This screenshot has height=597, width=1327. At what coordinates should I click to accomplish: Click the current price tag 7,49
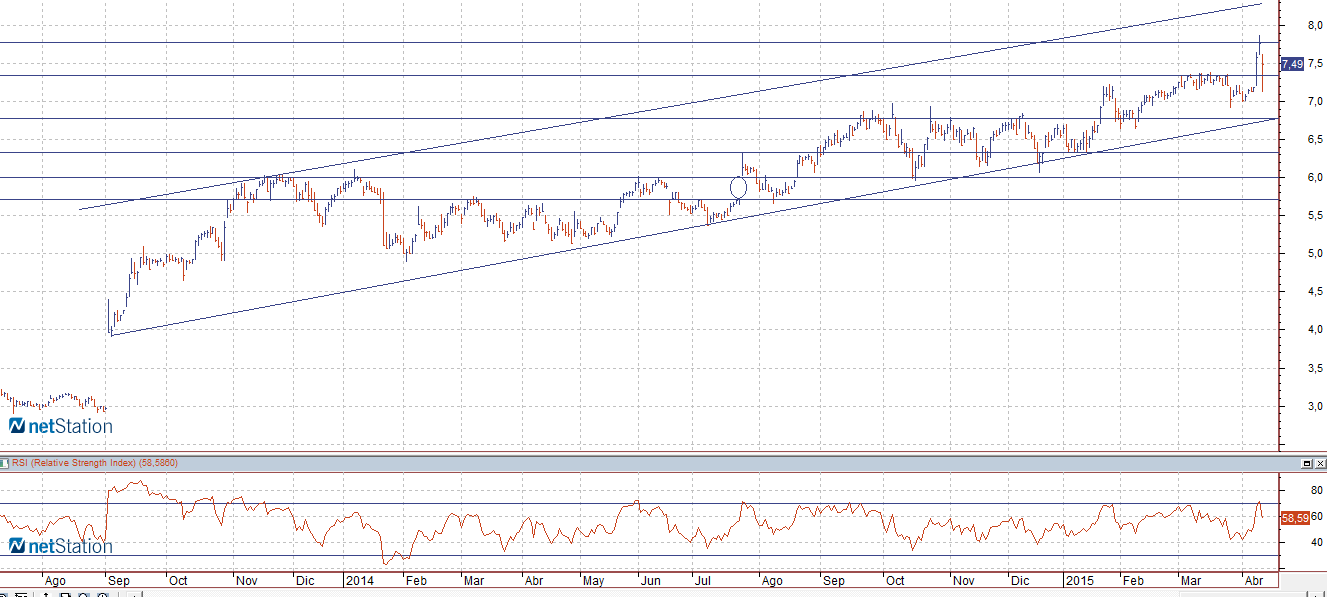pyautogui.click(x=1292, y=64)
